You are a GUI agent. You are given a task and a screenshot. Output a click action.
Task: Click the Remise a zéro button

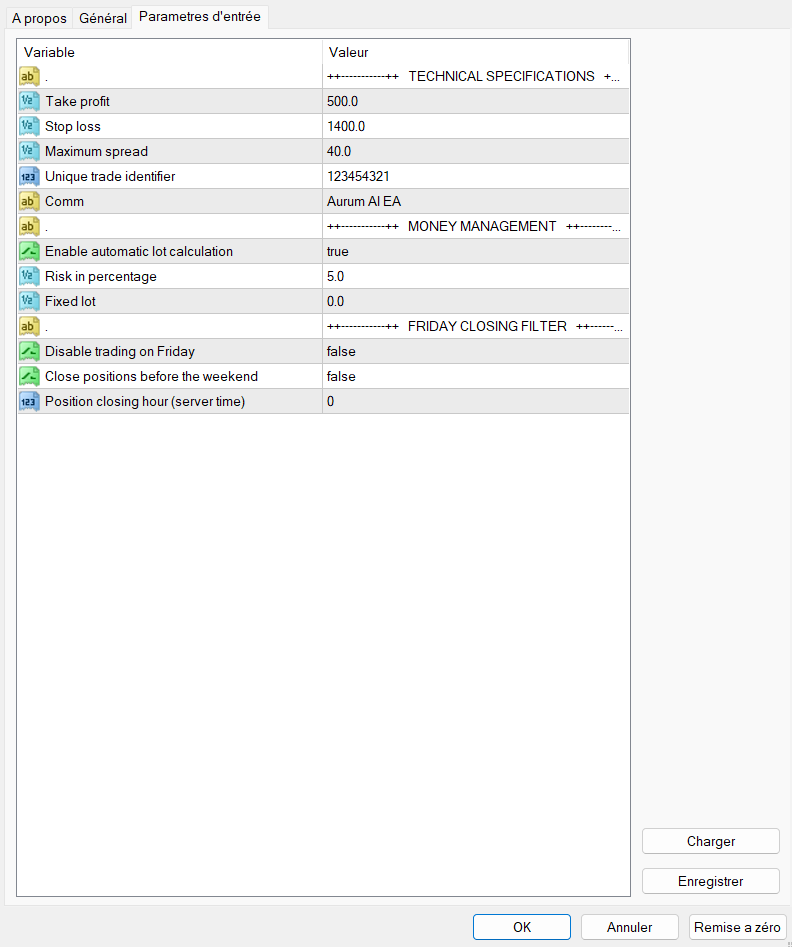[x=737, y=927]
